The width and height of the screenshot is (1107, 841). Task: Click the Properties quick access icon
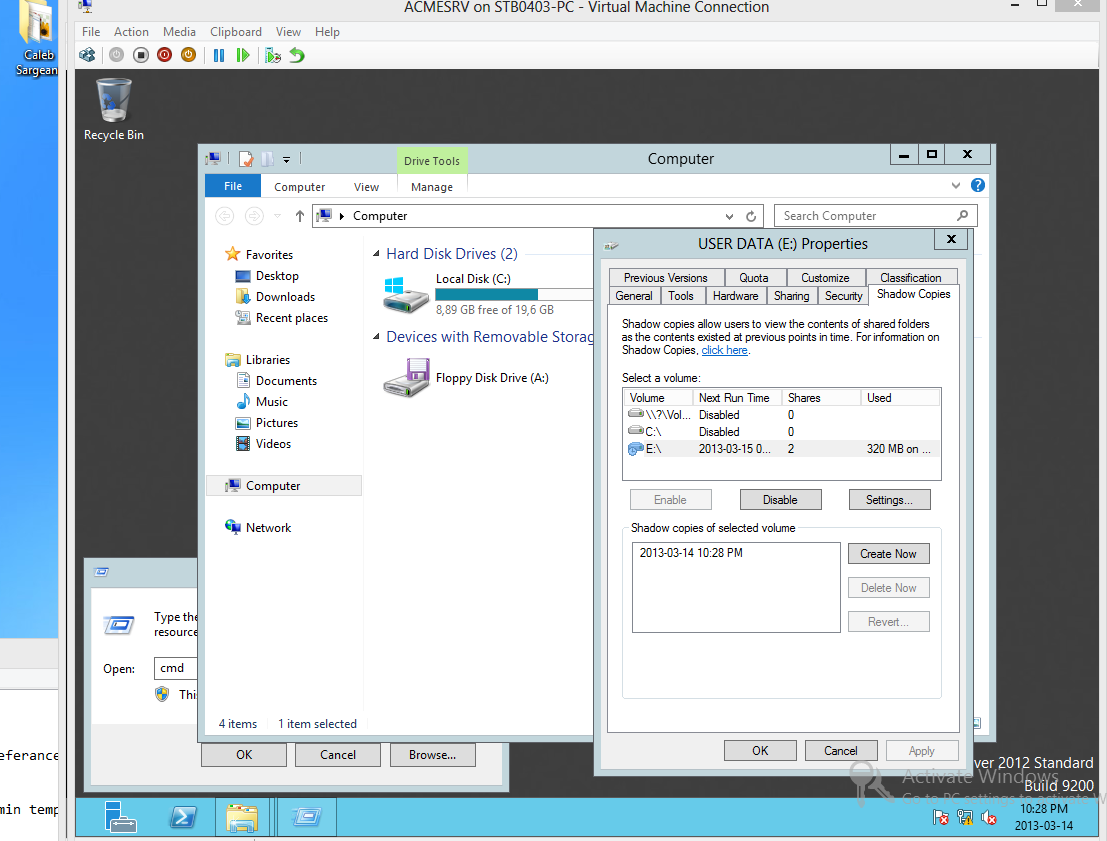[246, 159]
